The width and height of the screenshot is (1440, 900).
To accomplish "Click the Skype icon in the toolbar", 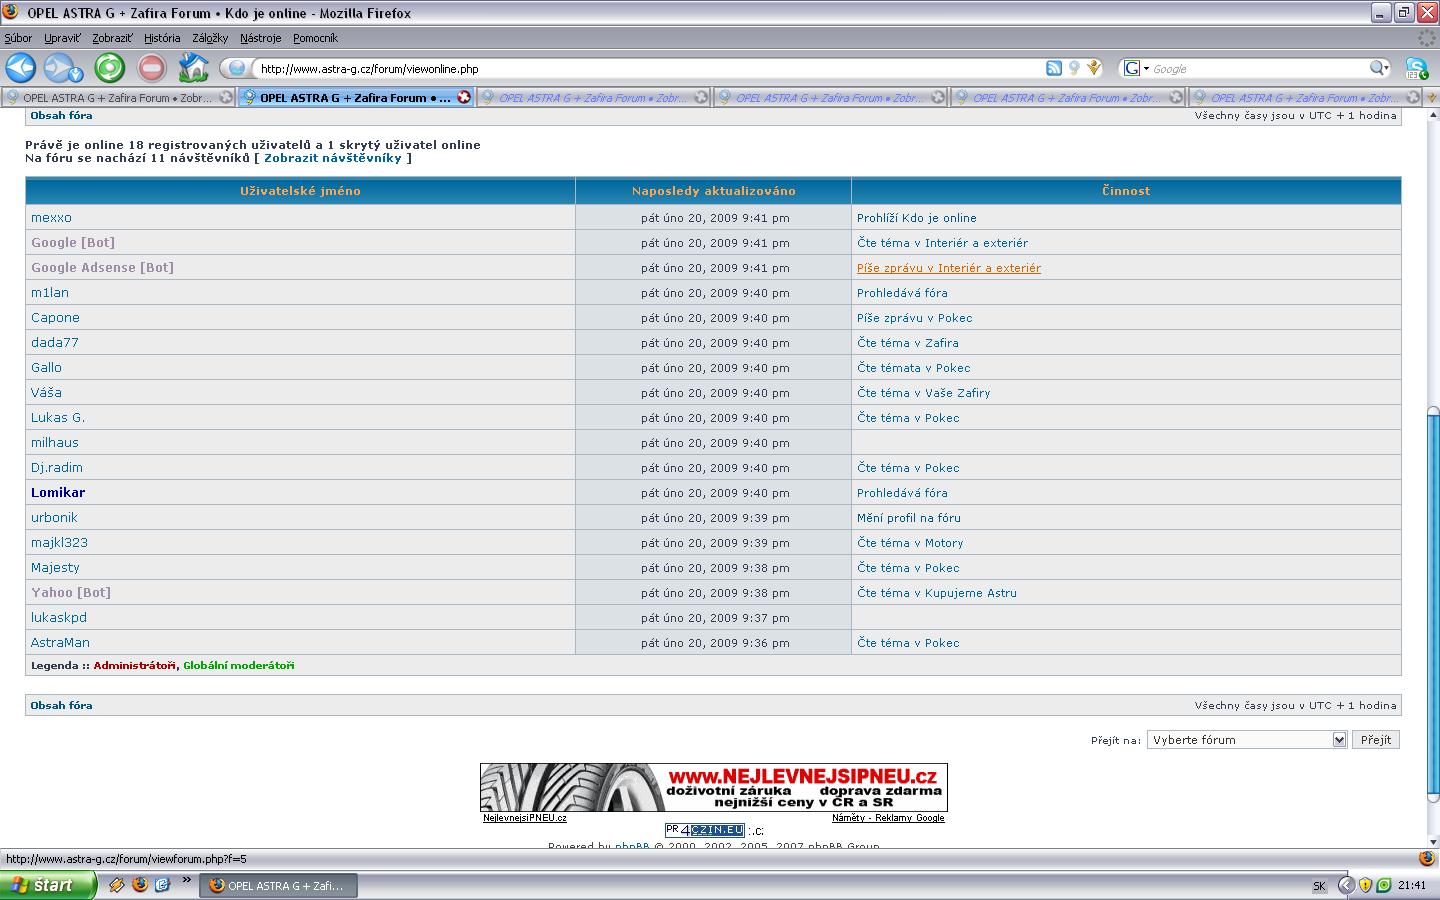I will 1416,68.
